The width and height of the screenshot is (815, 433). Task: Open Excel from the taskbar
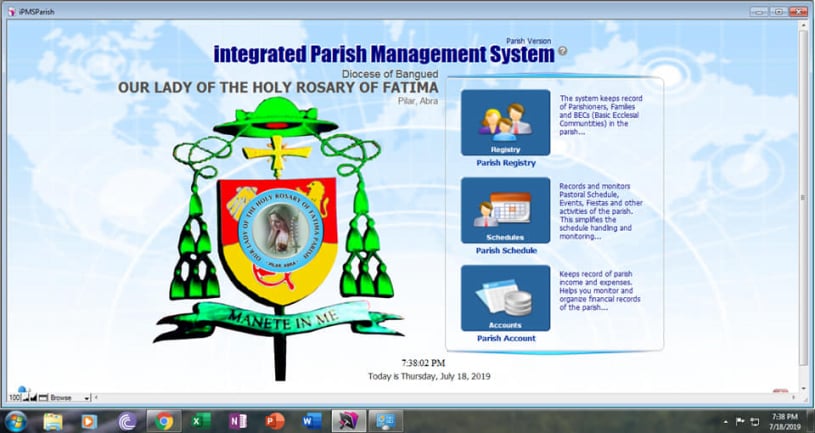[201, 421]
